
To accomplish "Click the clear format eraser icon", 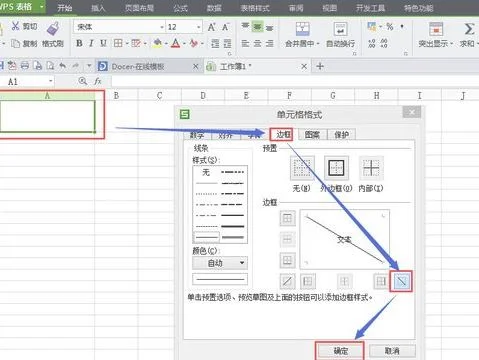I will pos(194,43).
